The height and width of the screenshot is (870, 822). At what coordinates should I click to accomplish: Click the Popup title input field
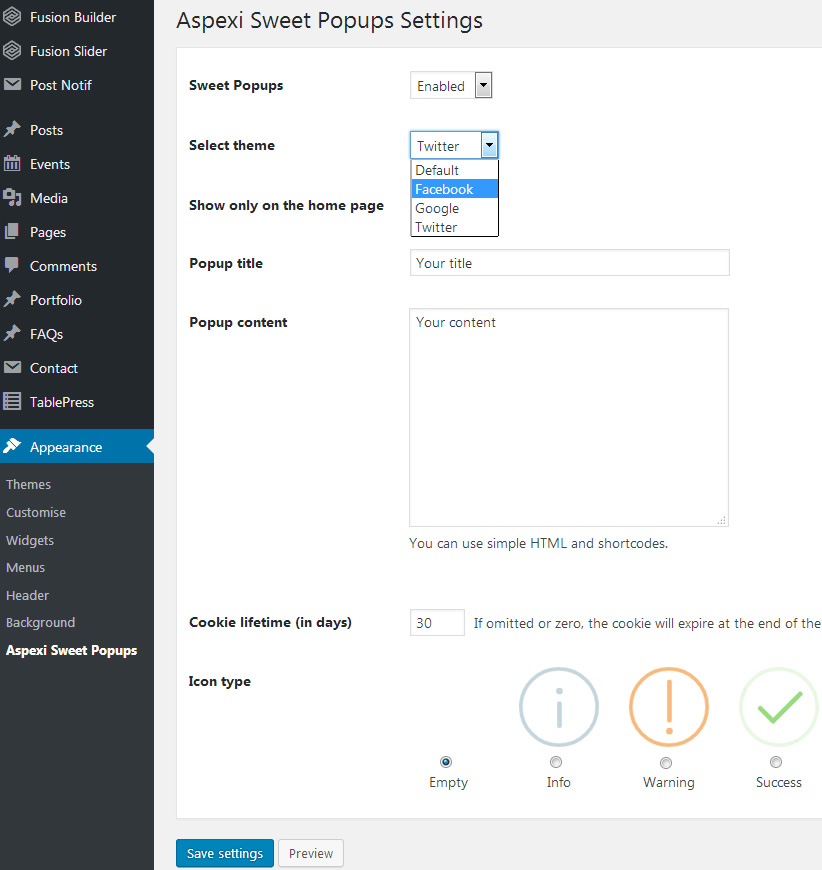click(569, 262)
